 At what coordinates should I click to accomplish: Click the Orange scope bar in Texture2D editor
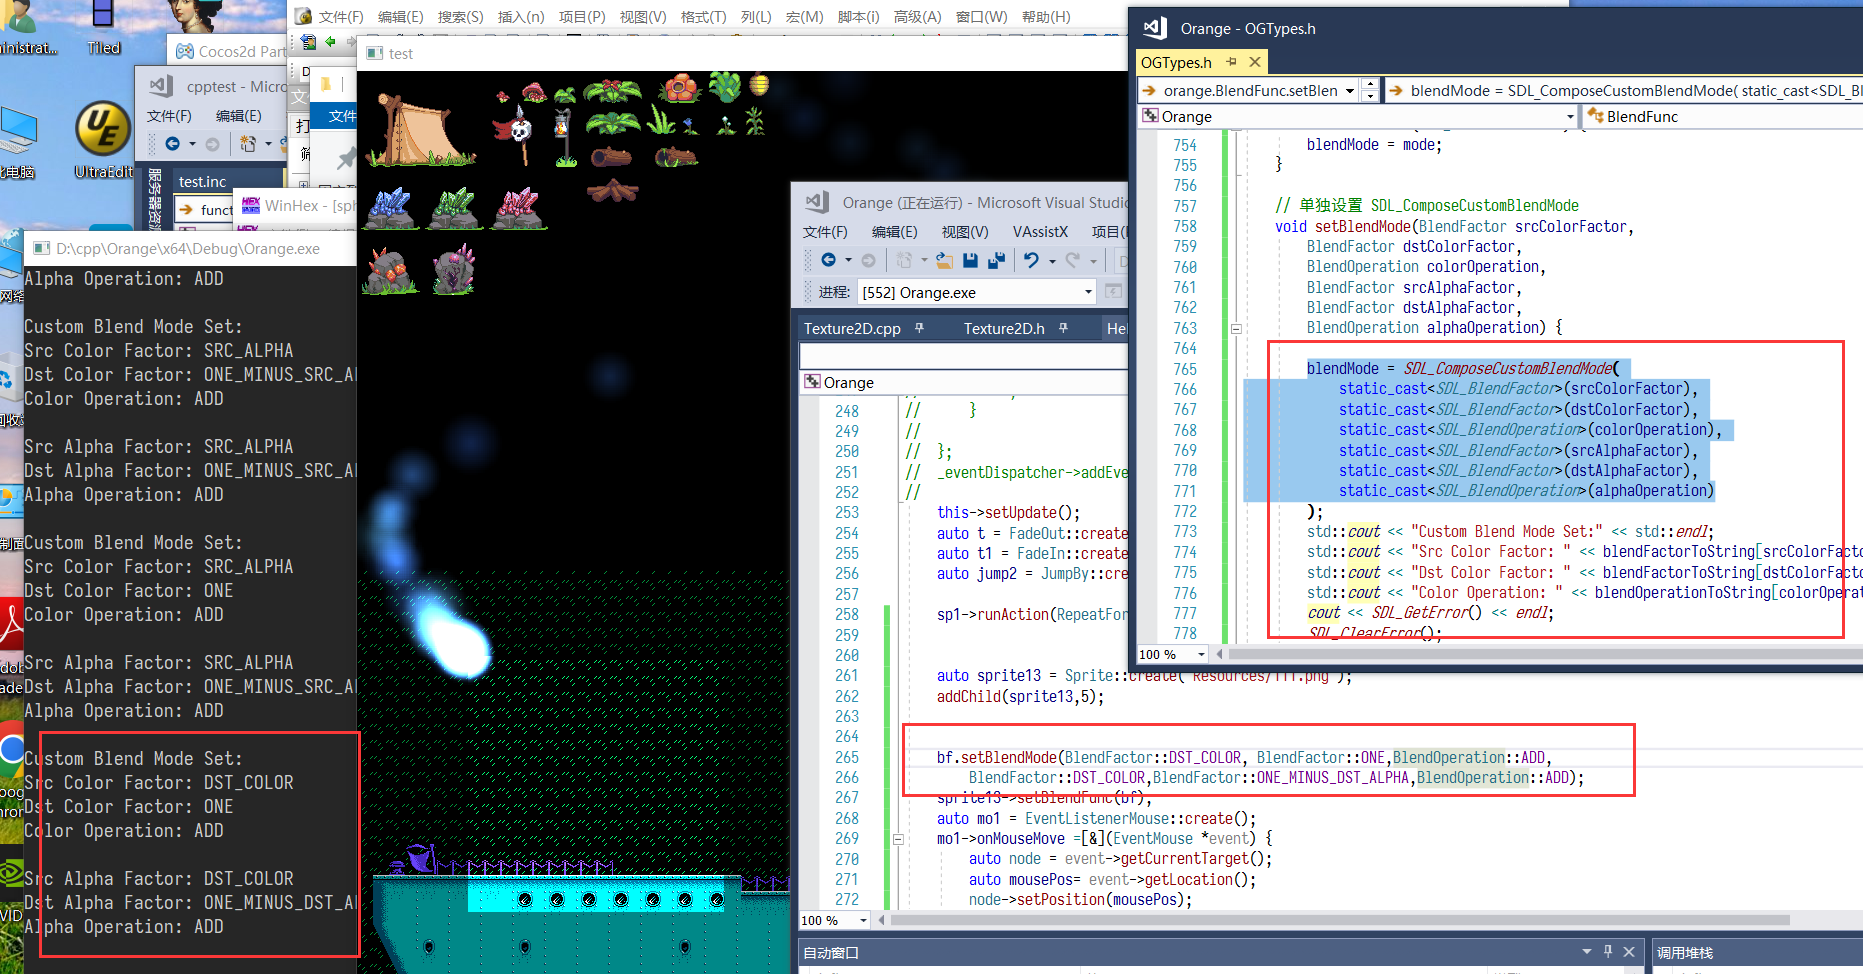(x=963, y=382)
